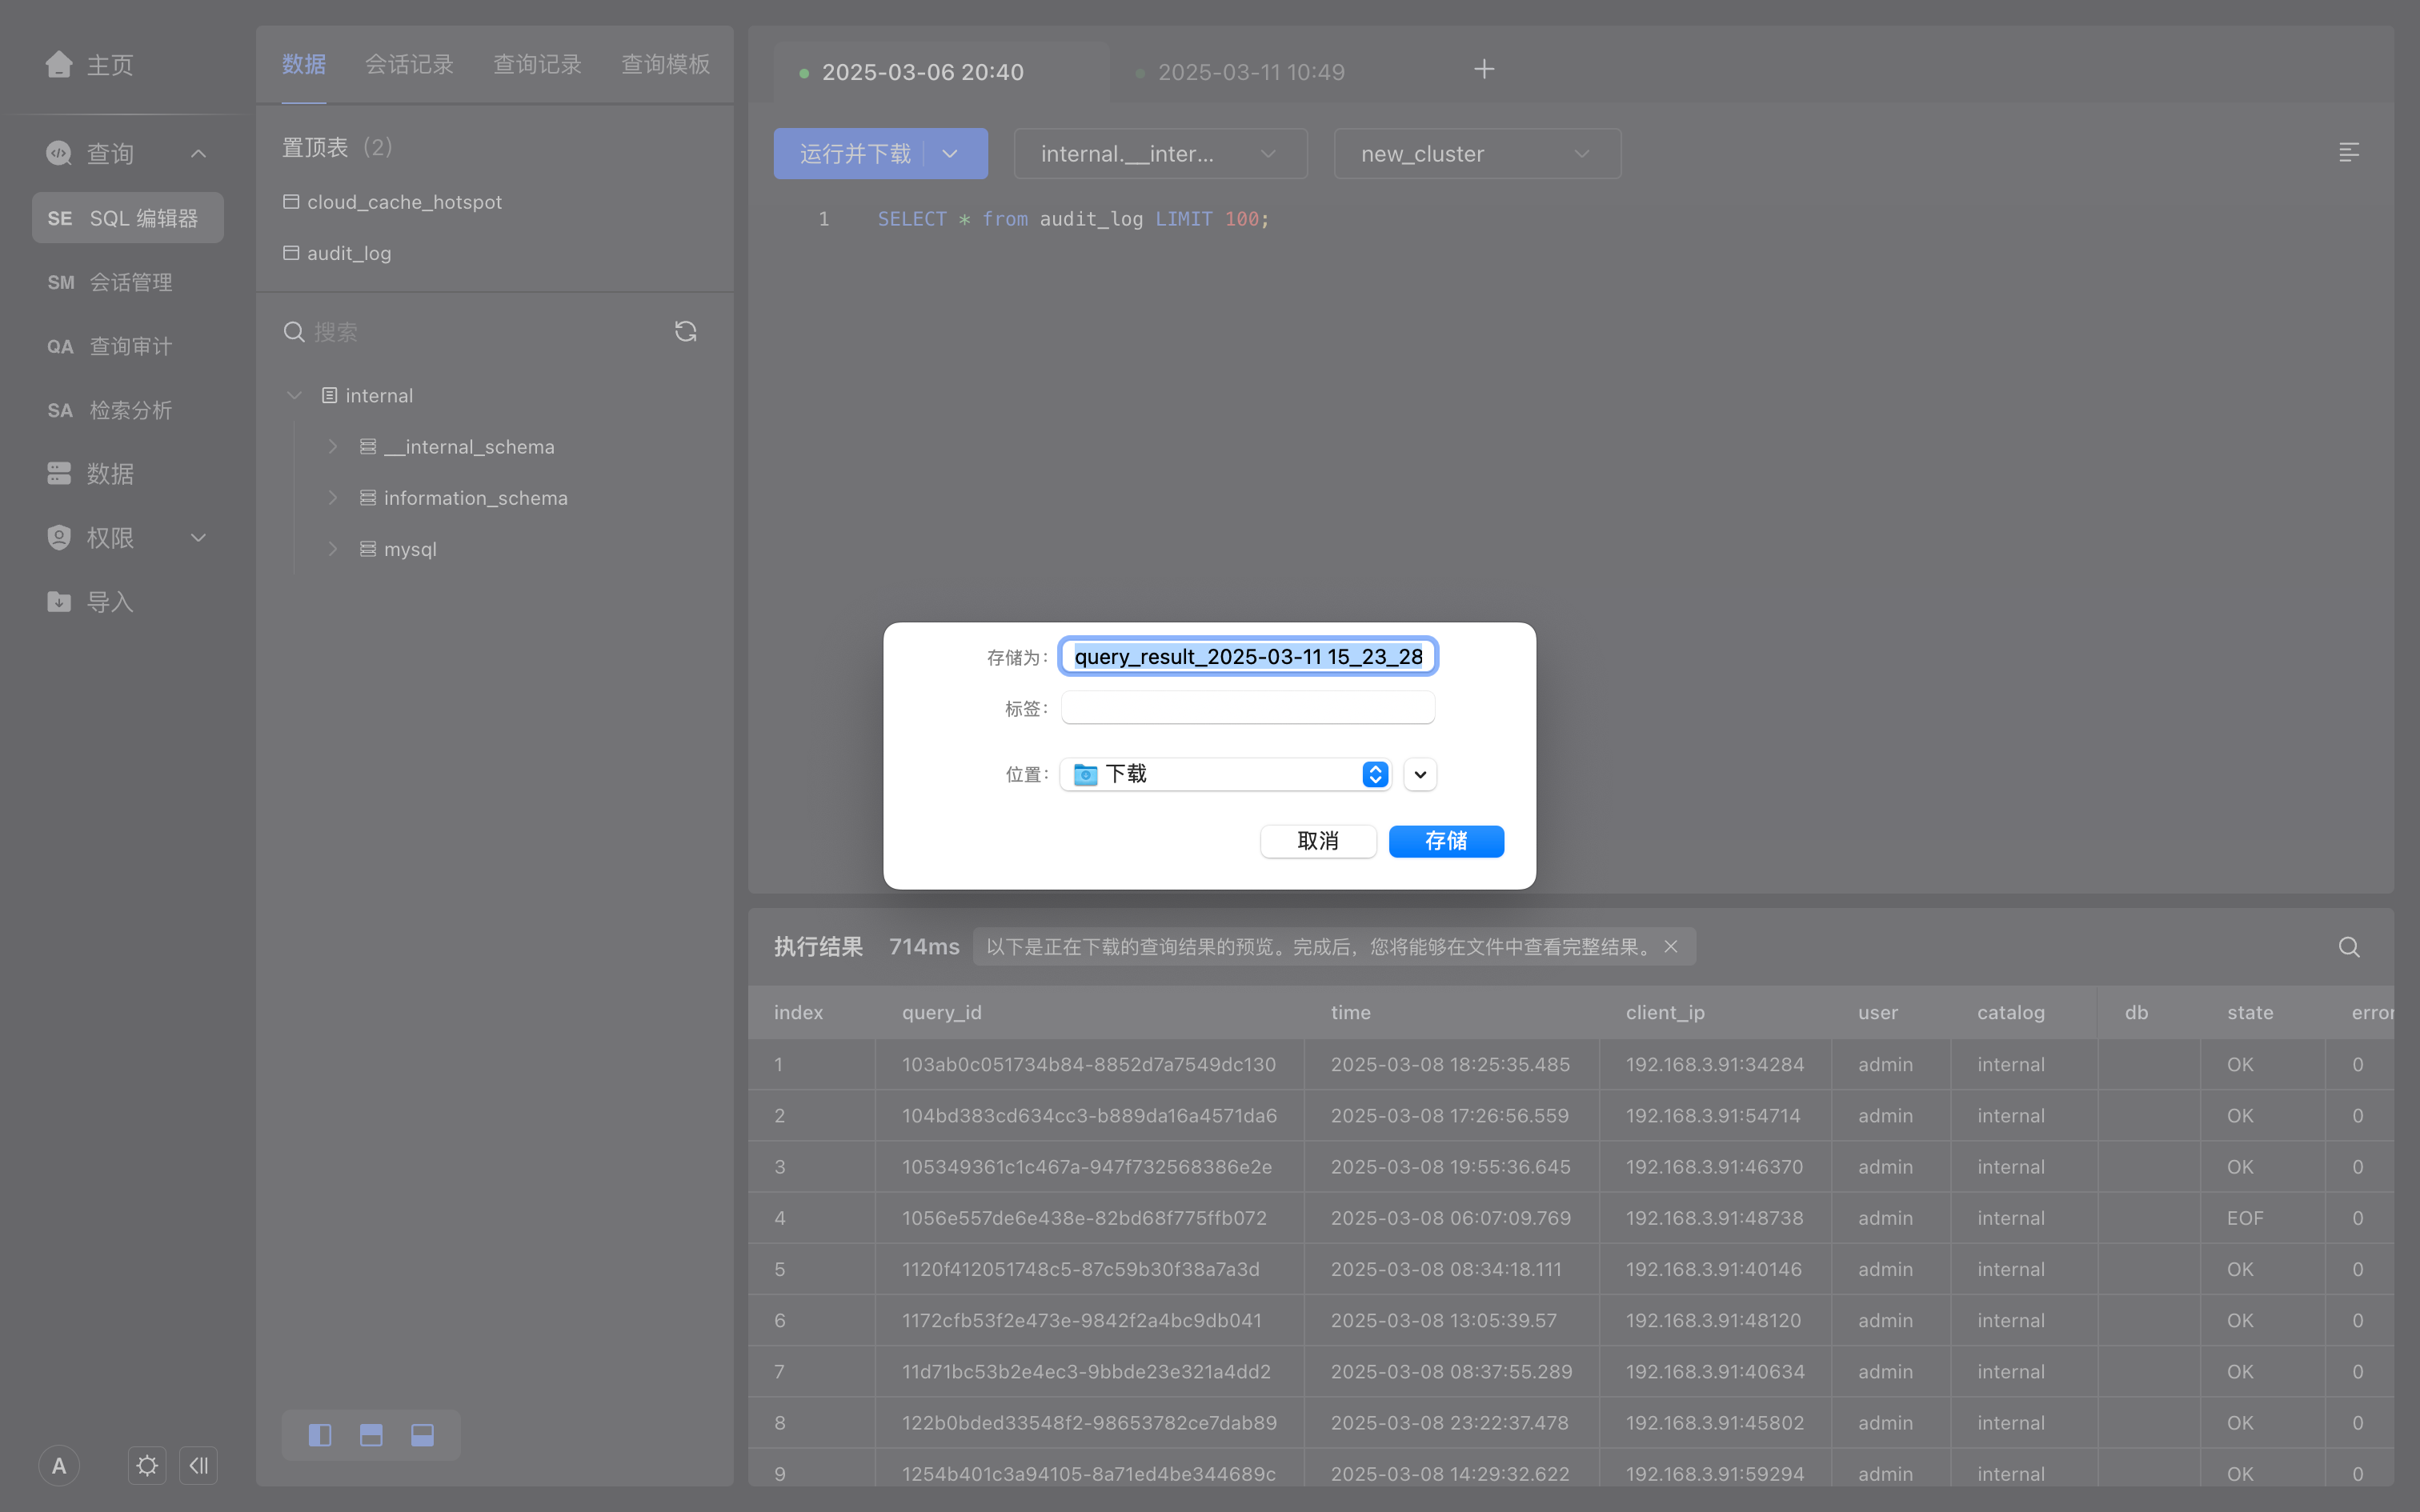
Task: Open the new_cluster dropdown
Action: tap(1477, 154)
